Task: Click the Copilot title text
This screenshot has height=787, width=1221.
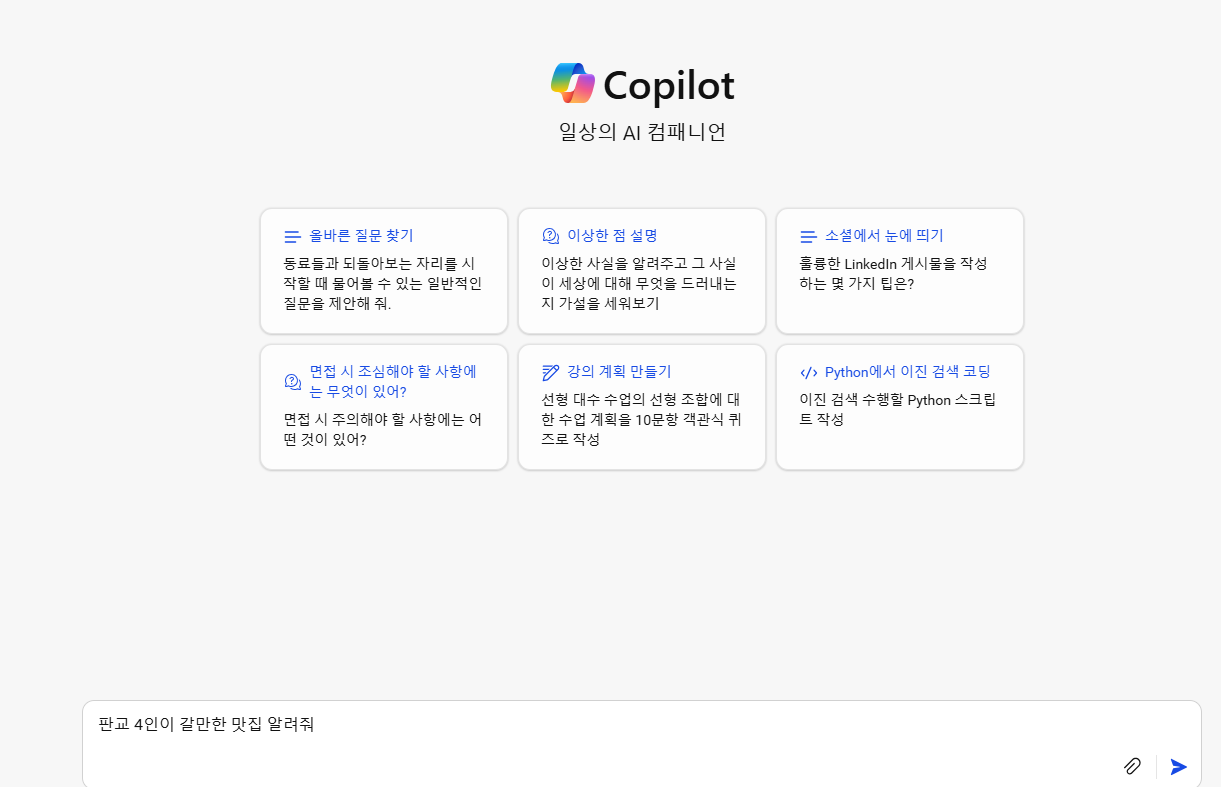Action: tap(669, 86)
